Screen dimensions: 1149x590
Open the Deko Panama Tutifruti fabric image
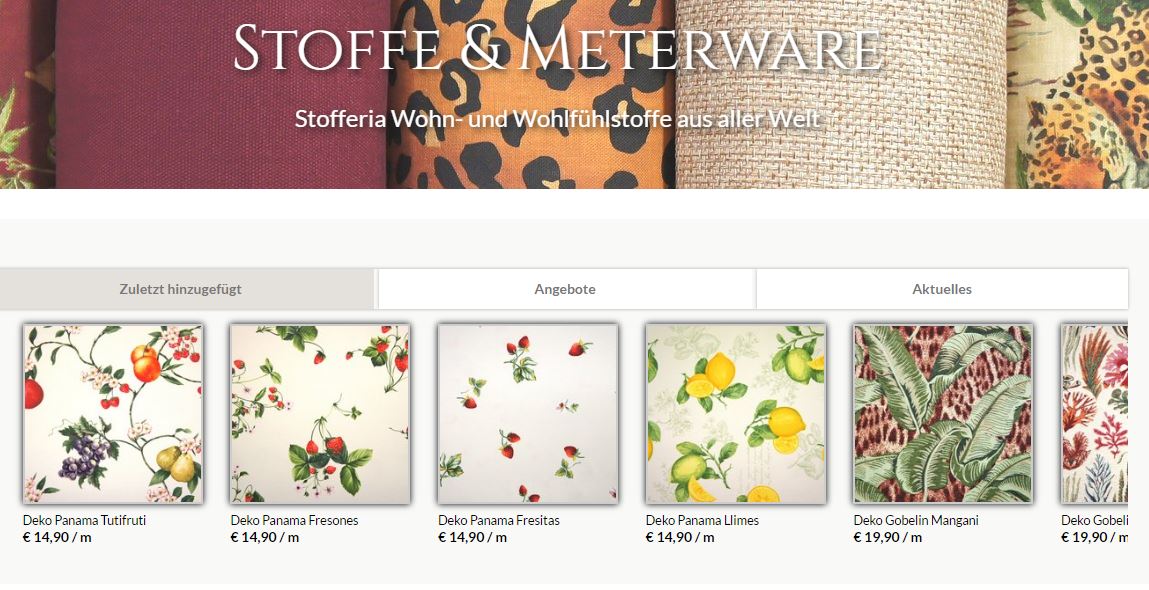(x=114, y=414)
